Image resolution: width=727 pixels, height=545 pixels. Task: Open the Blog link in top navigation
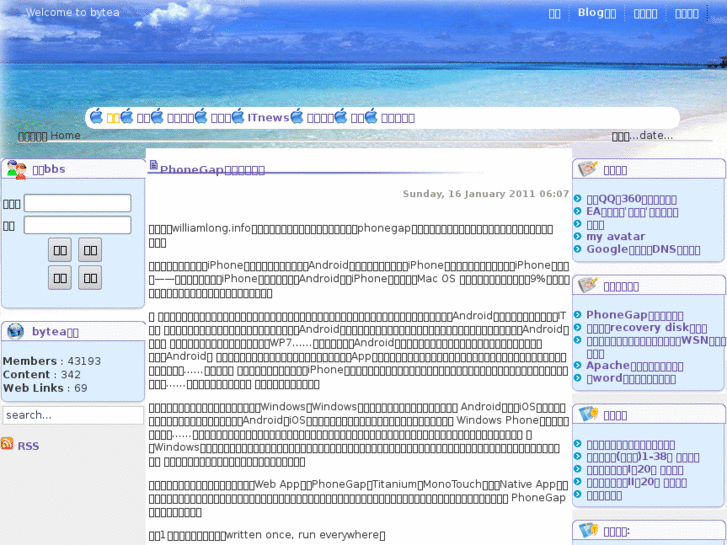click(597, 13)
